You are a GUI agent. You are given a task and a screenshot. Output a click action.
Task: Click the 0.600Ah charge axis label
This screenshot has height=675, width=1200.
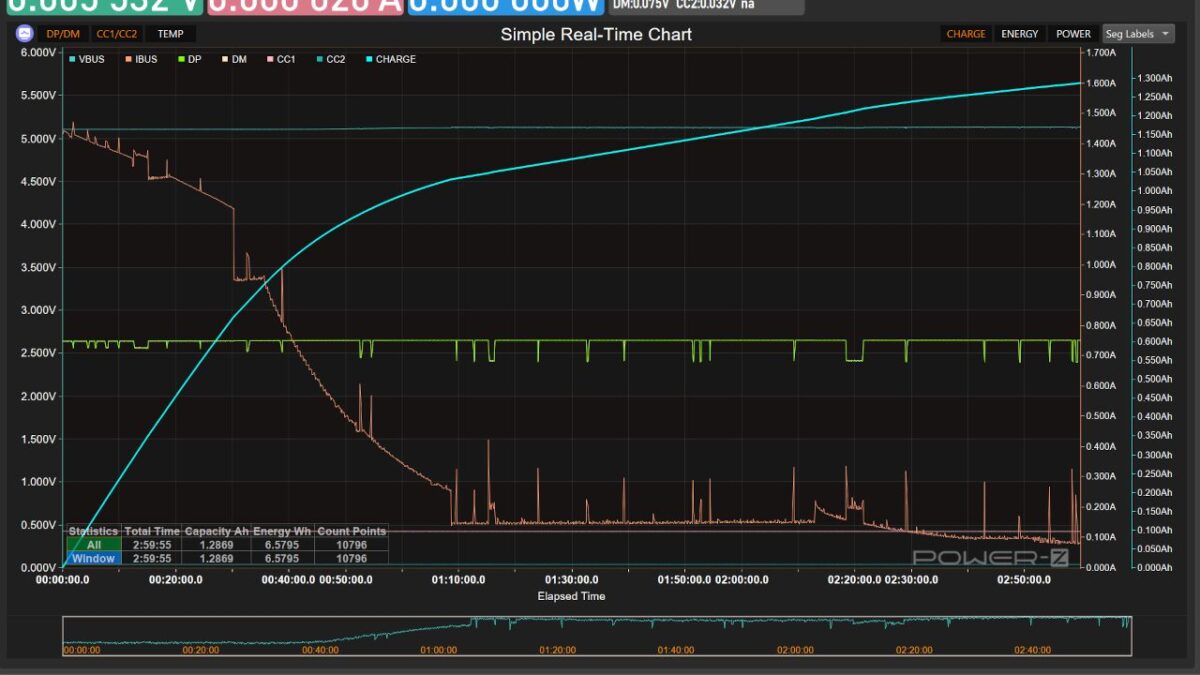[x=1157, y=341]
